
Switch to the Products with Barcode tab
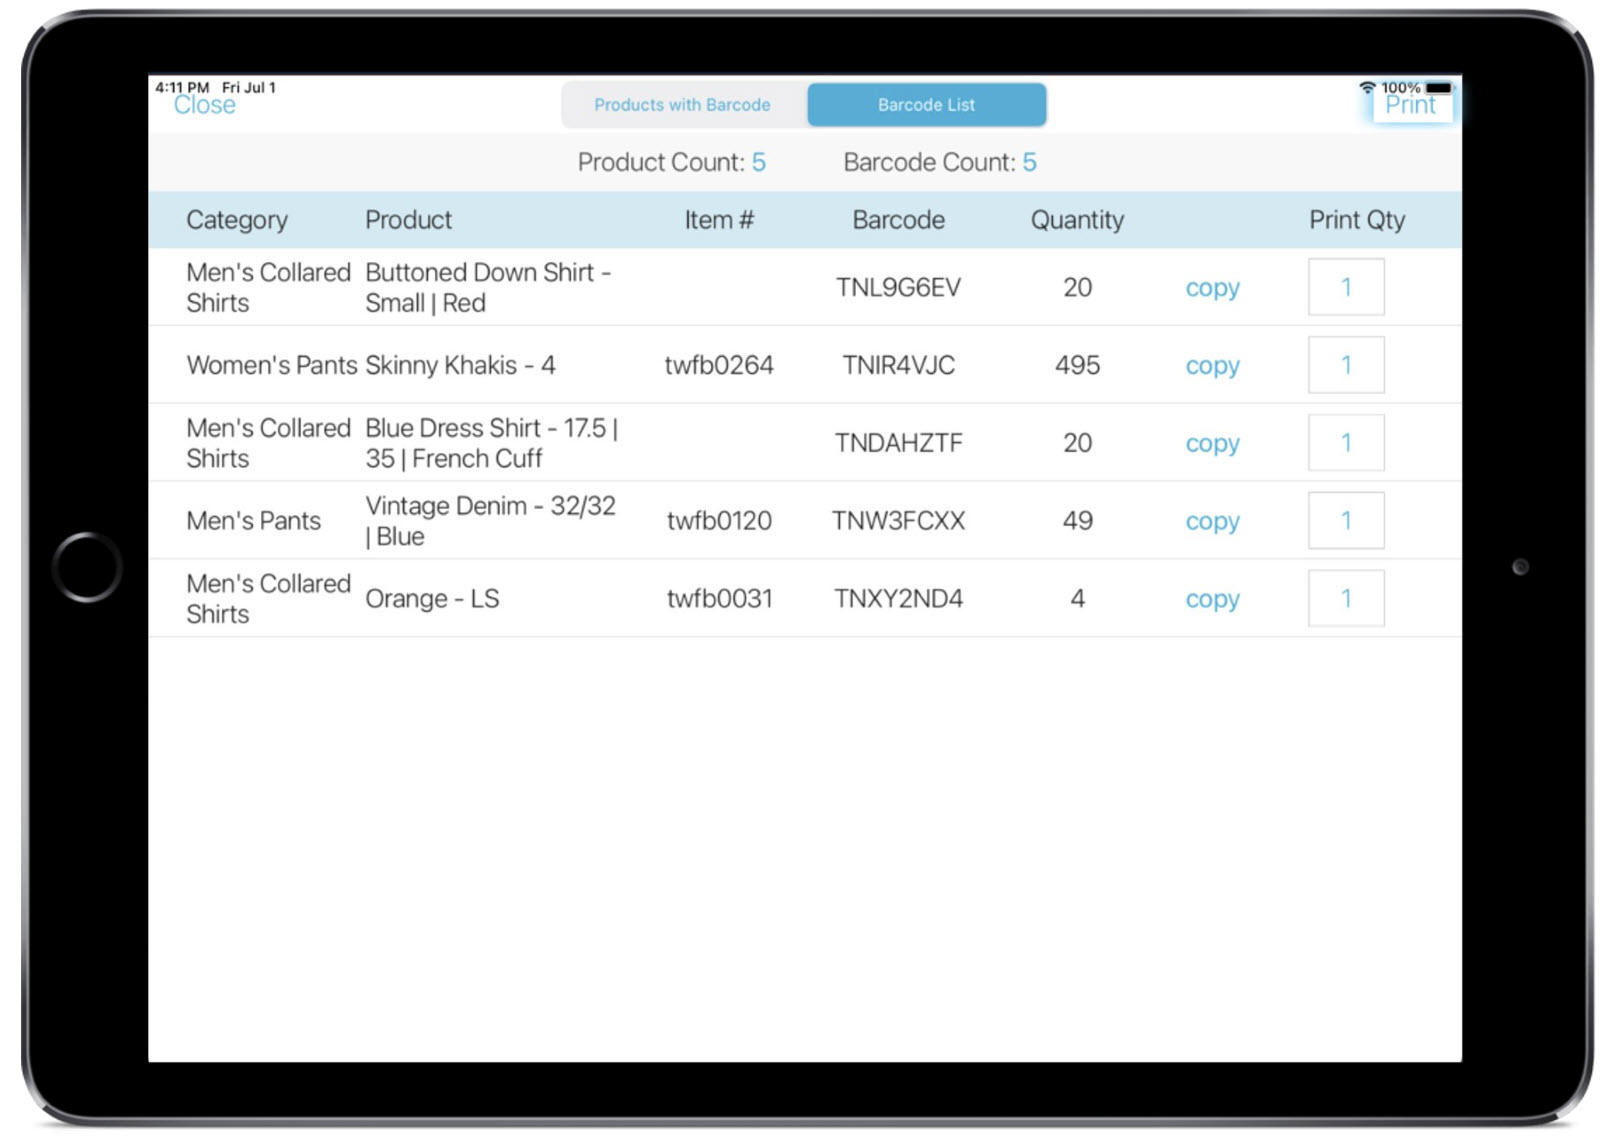682,104
